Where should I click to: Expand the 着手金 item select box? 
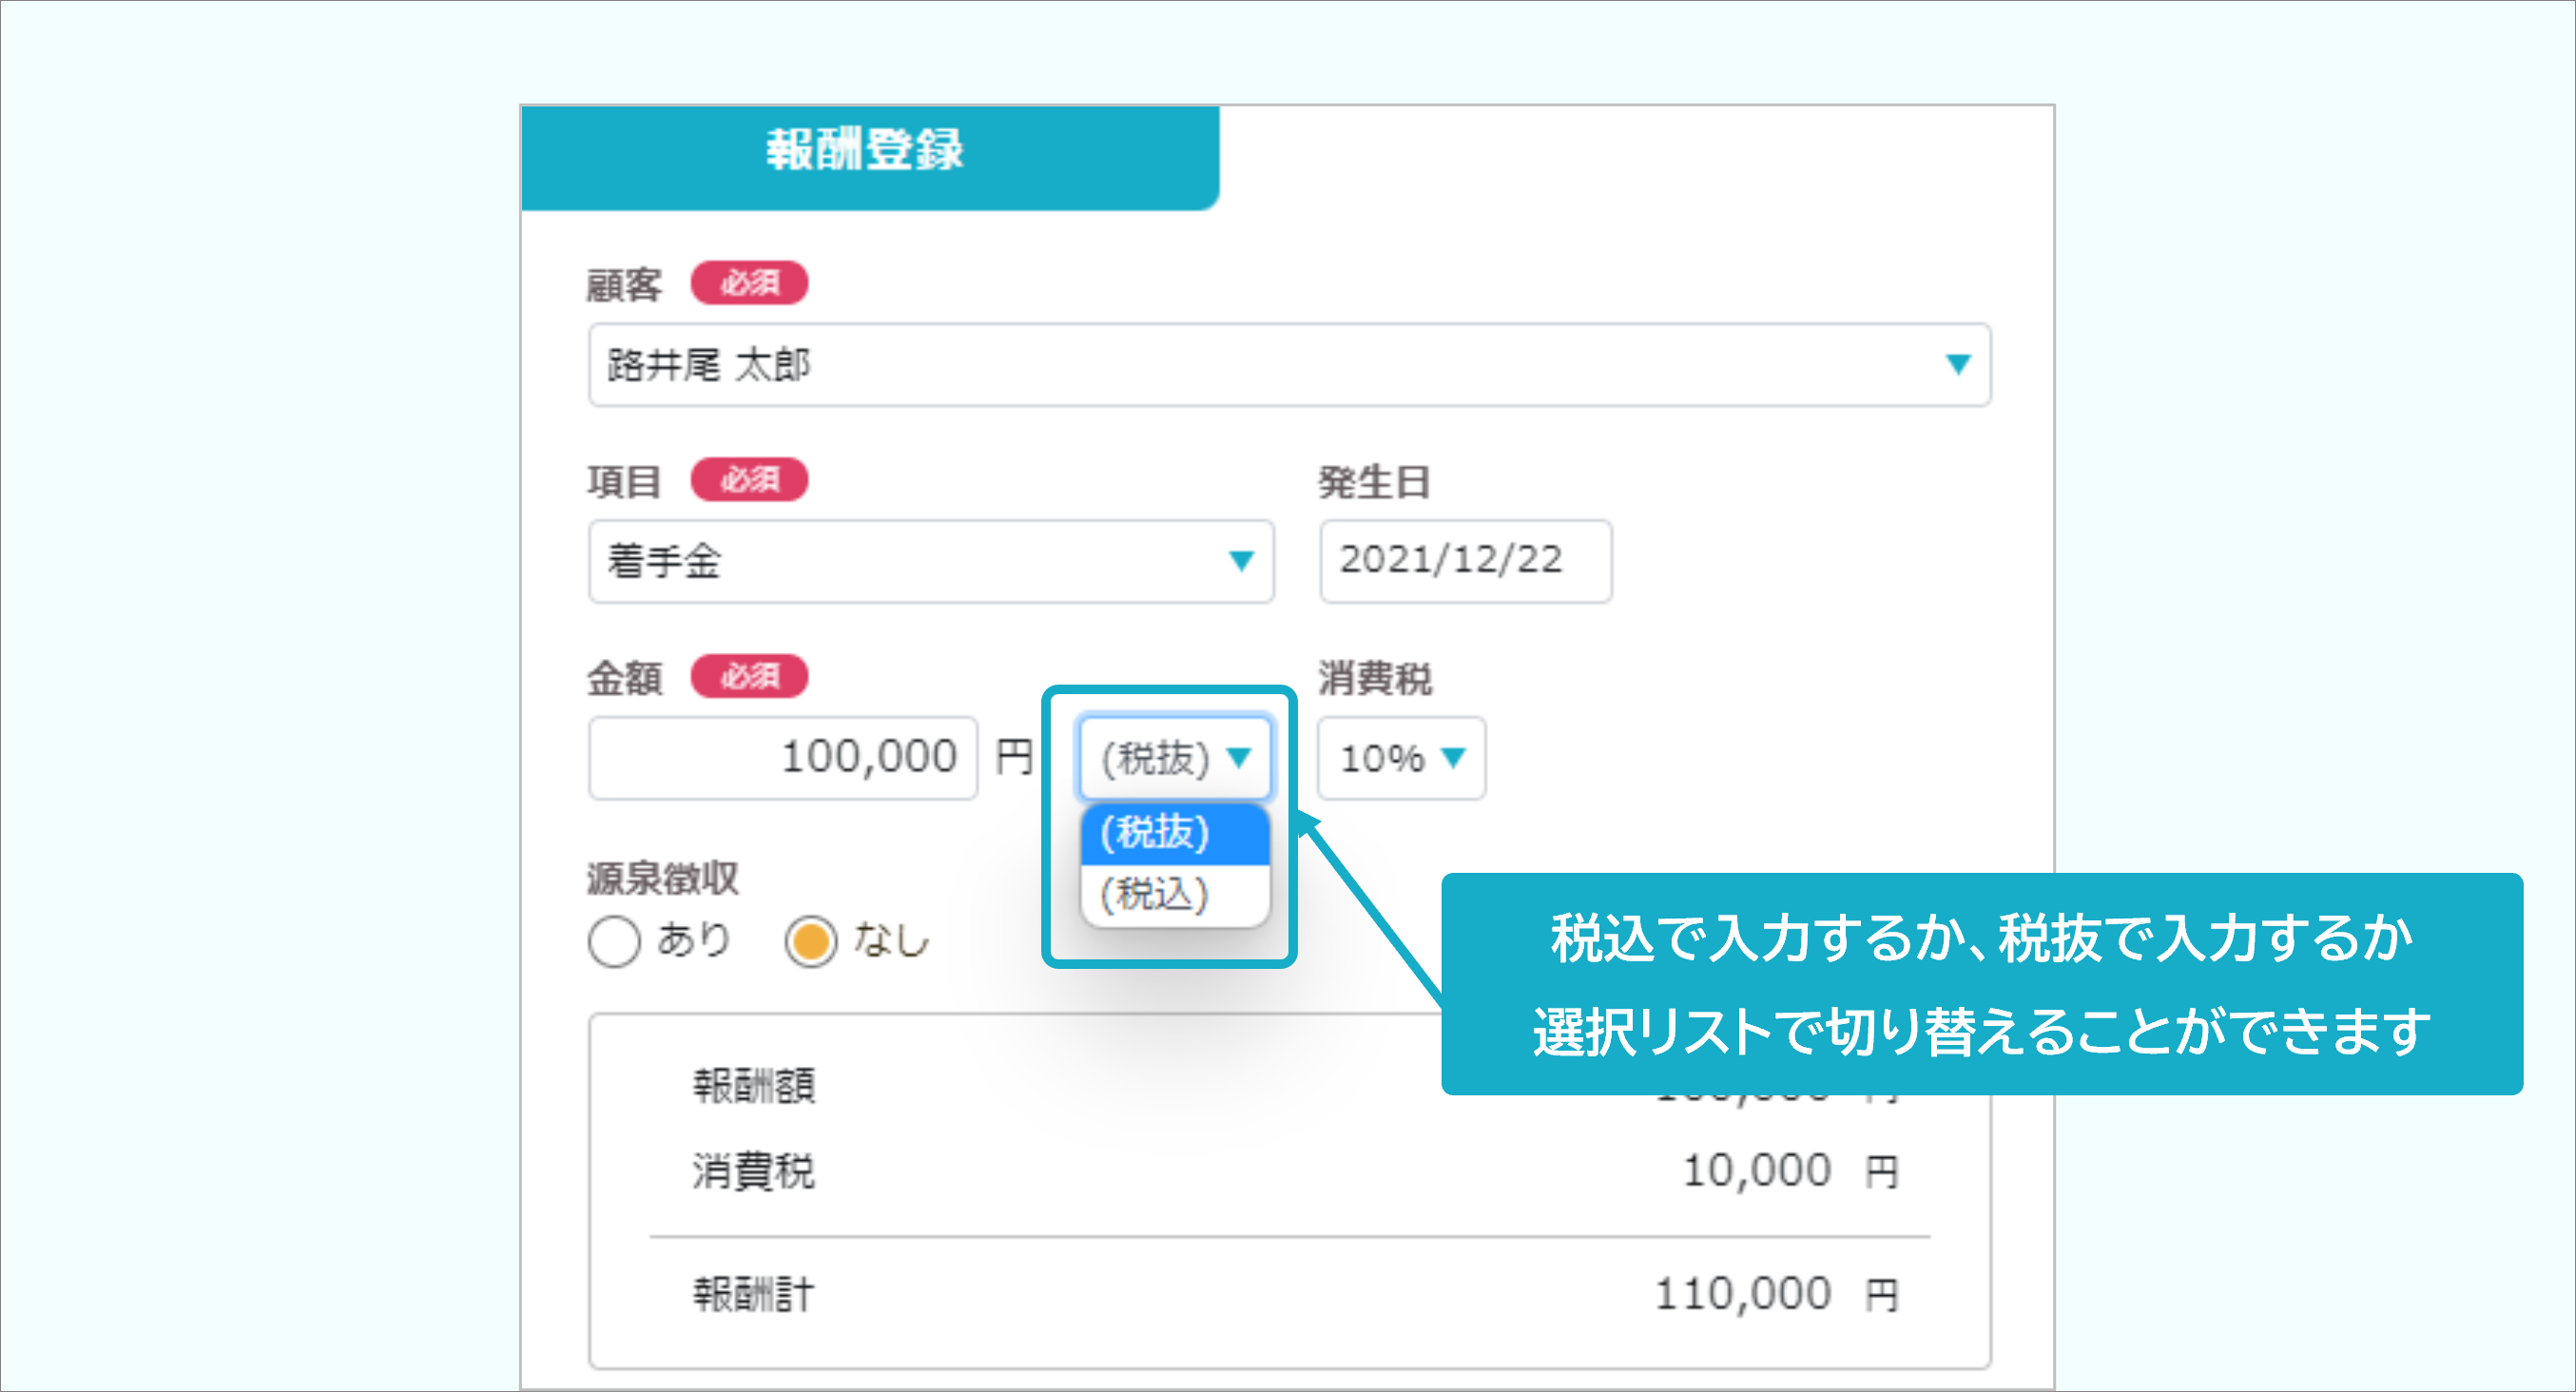pyautogui.click(x=930, y=561)
